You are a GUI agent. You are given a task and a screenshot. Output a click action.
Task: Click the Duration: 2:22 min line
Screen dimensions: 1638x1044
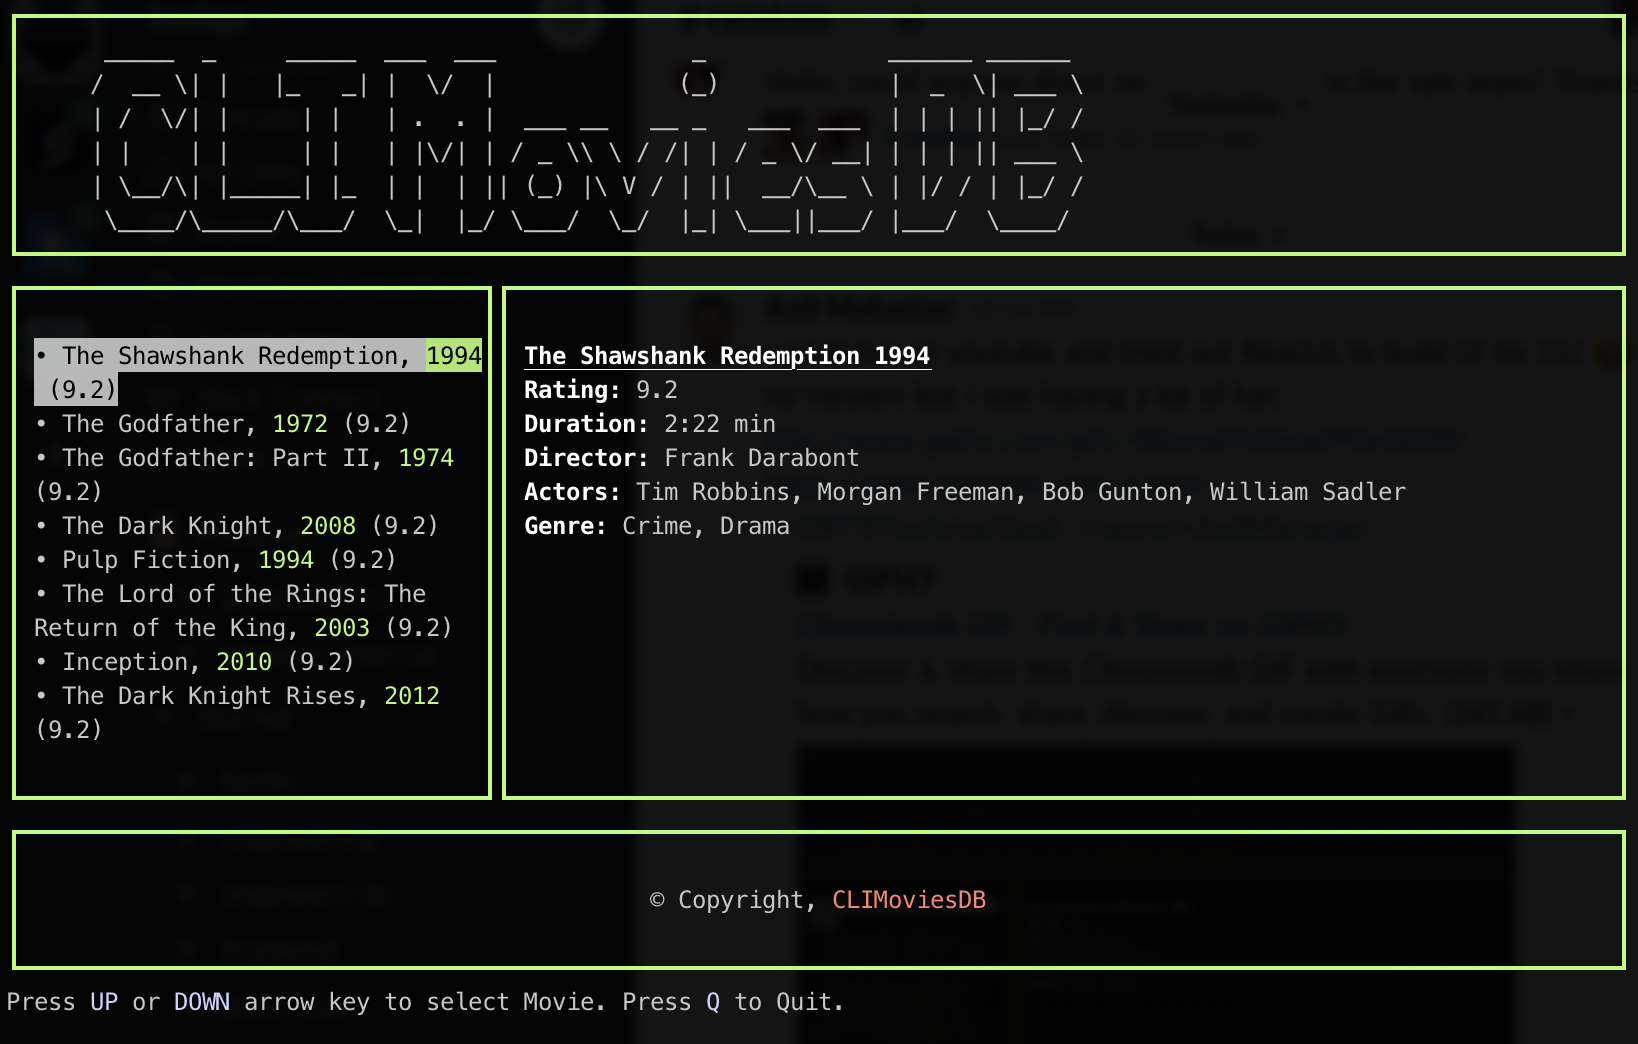pyautogui.click(x=650, y=424)
